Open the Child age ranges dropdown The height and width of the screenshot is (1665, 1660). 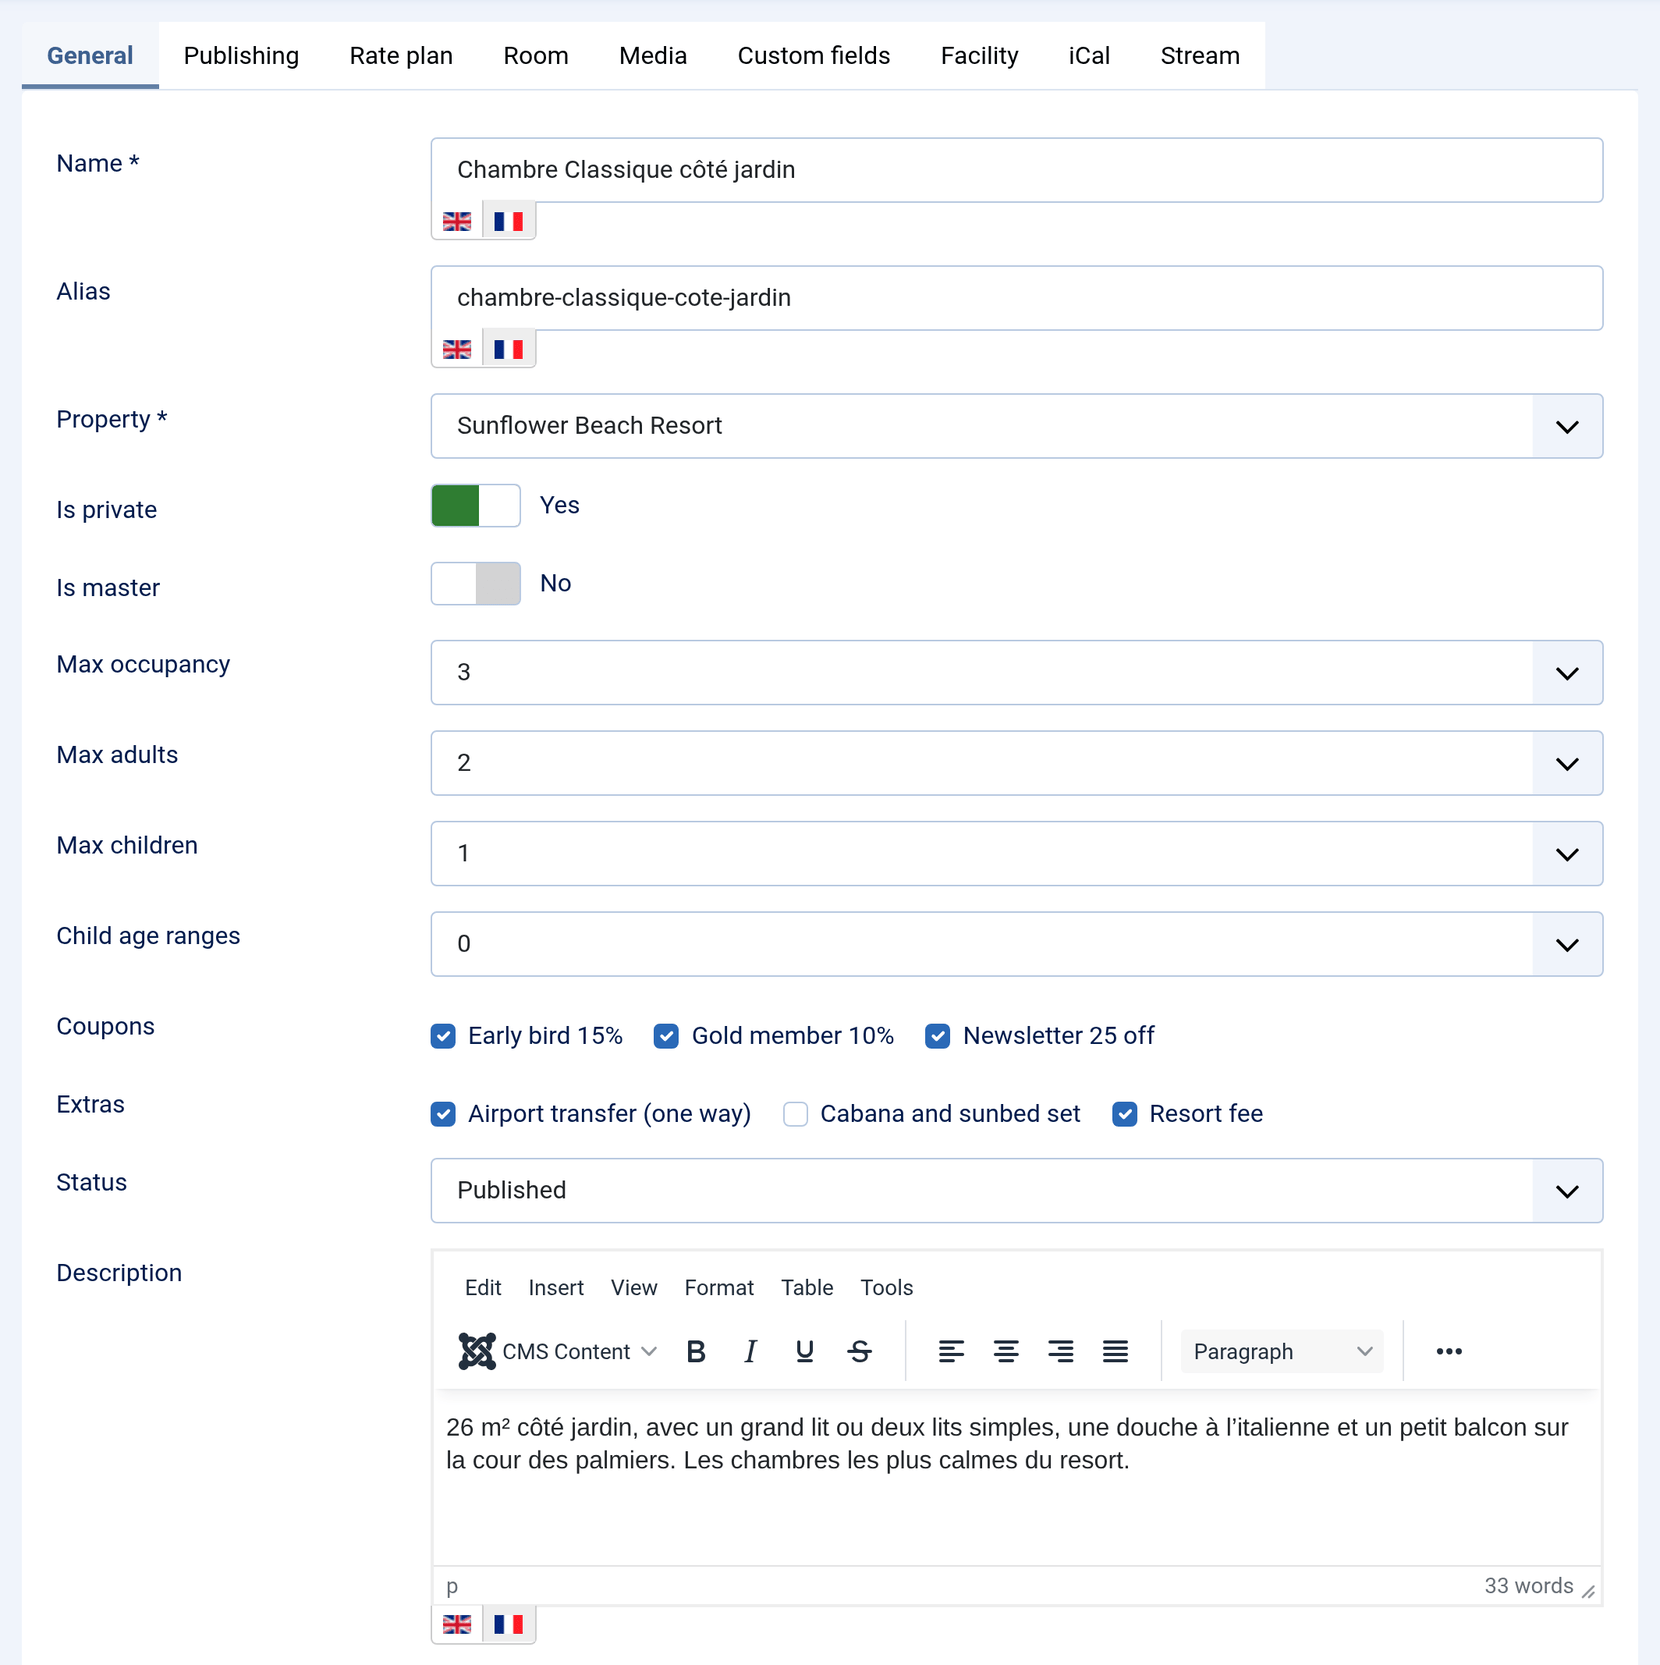pos(1017,944)
